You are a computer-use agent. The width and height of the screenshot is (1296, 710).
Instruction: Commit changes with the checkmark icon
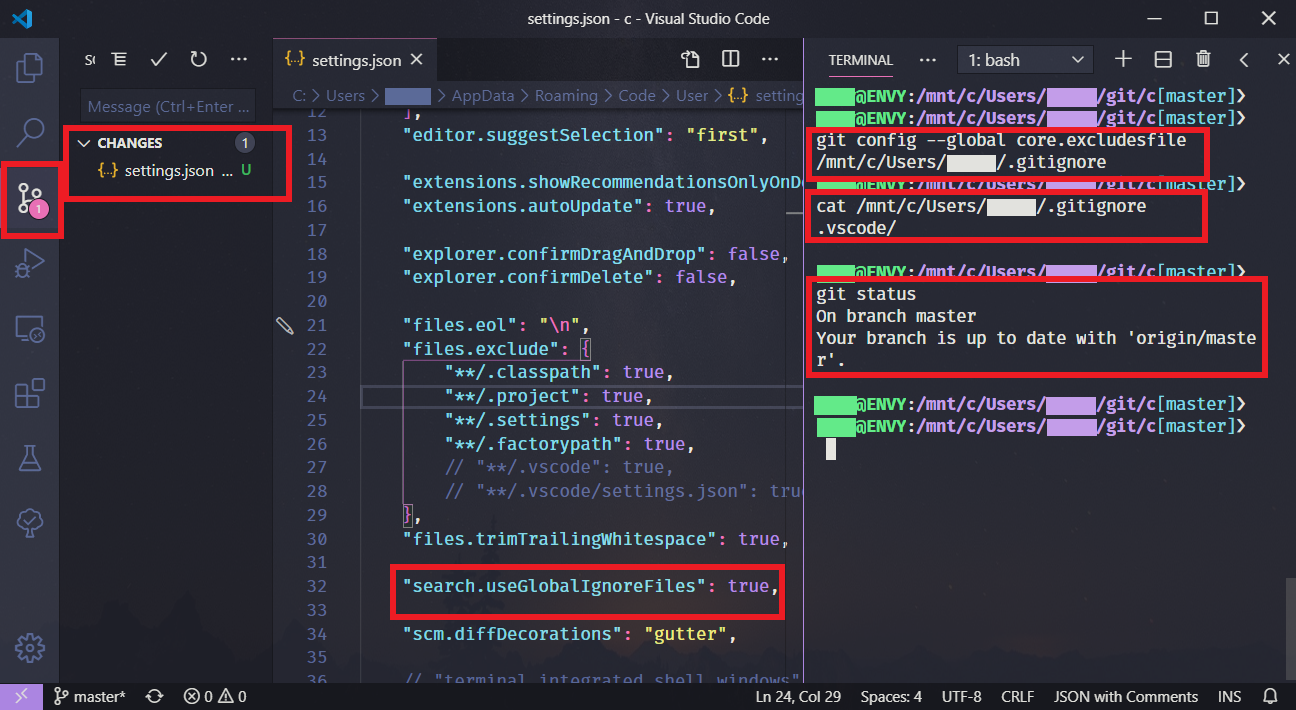(158, 59)
